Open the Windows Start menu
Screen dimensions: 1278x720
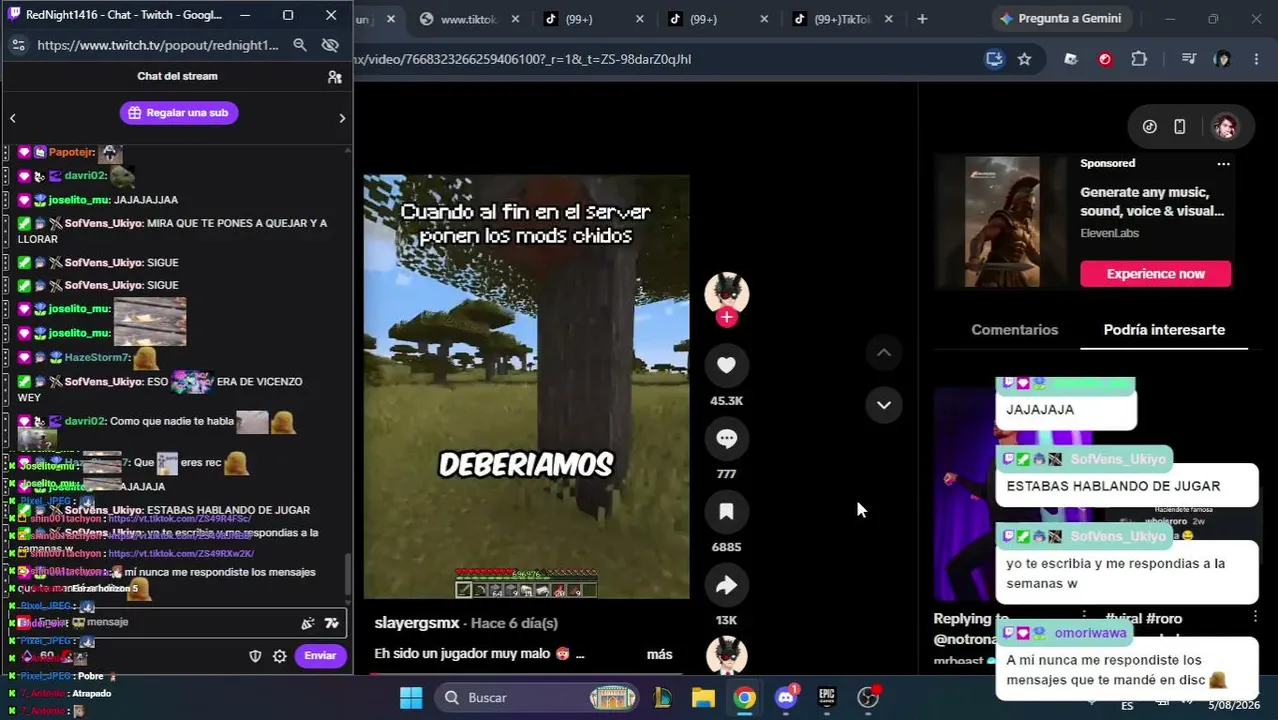(x=411, y=697)
